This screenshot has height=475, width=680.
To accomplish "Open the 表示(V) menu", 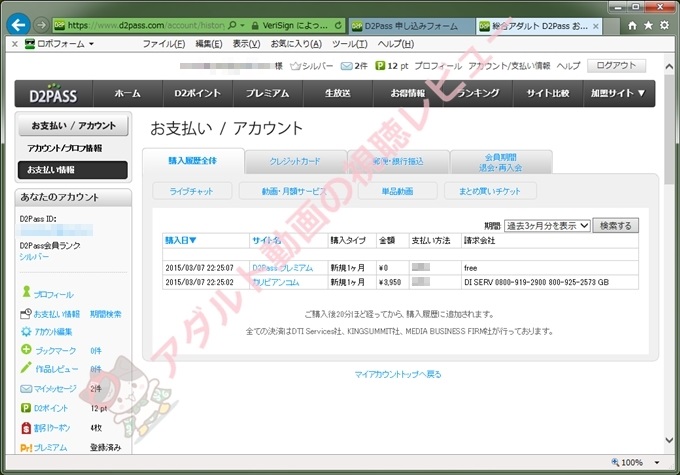I will click(246, 44).
